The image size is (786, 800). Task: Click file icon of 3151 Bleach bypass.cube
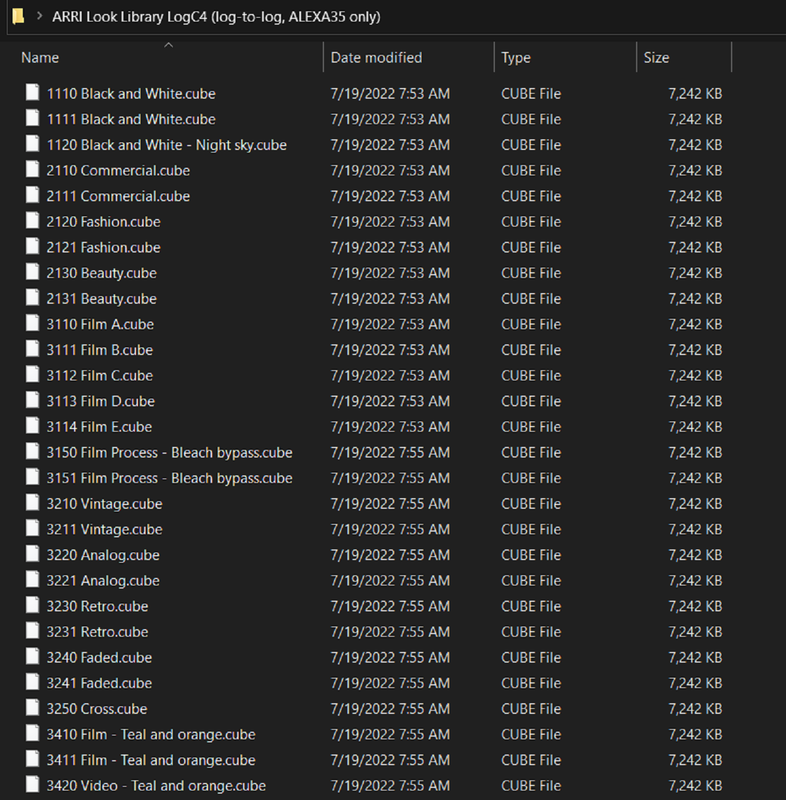[33, 477]
